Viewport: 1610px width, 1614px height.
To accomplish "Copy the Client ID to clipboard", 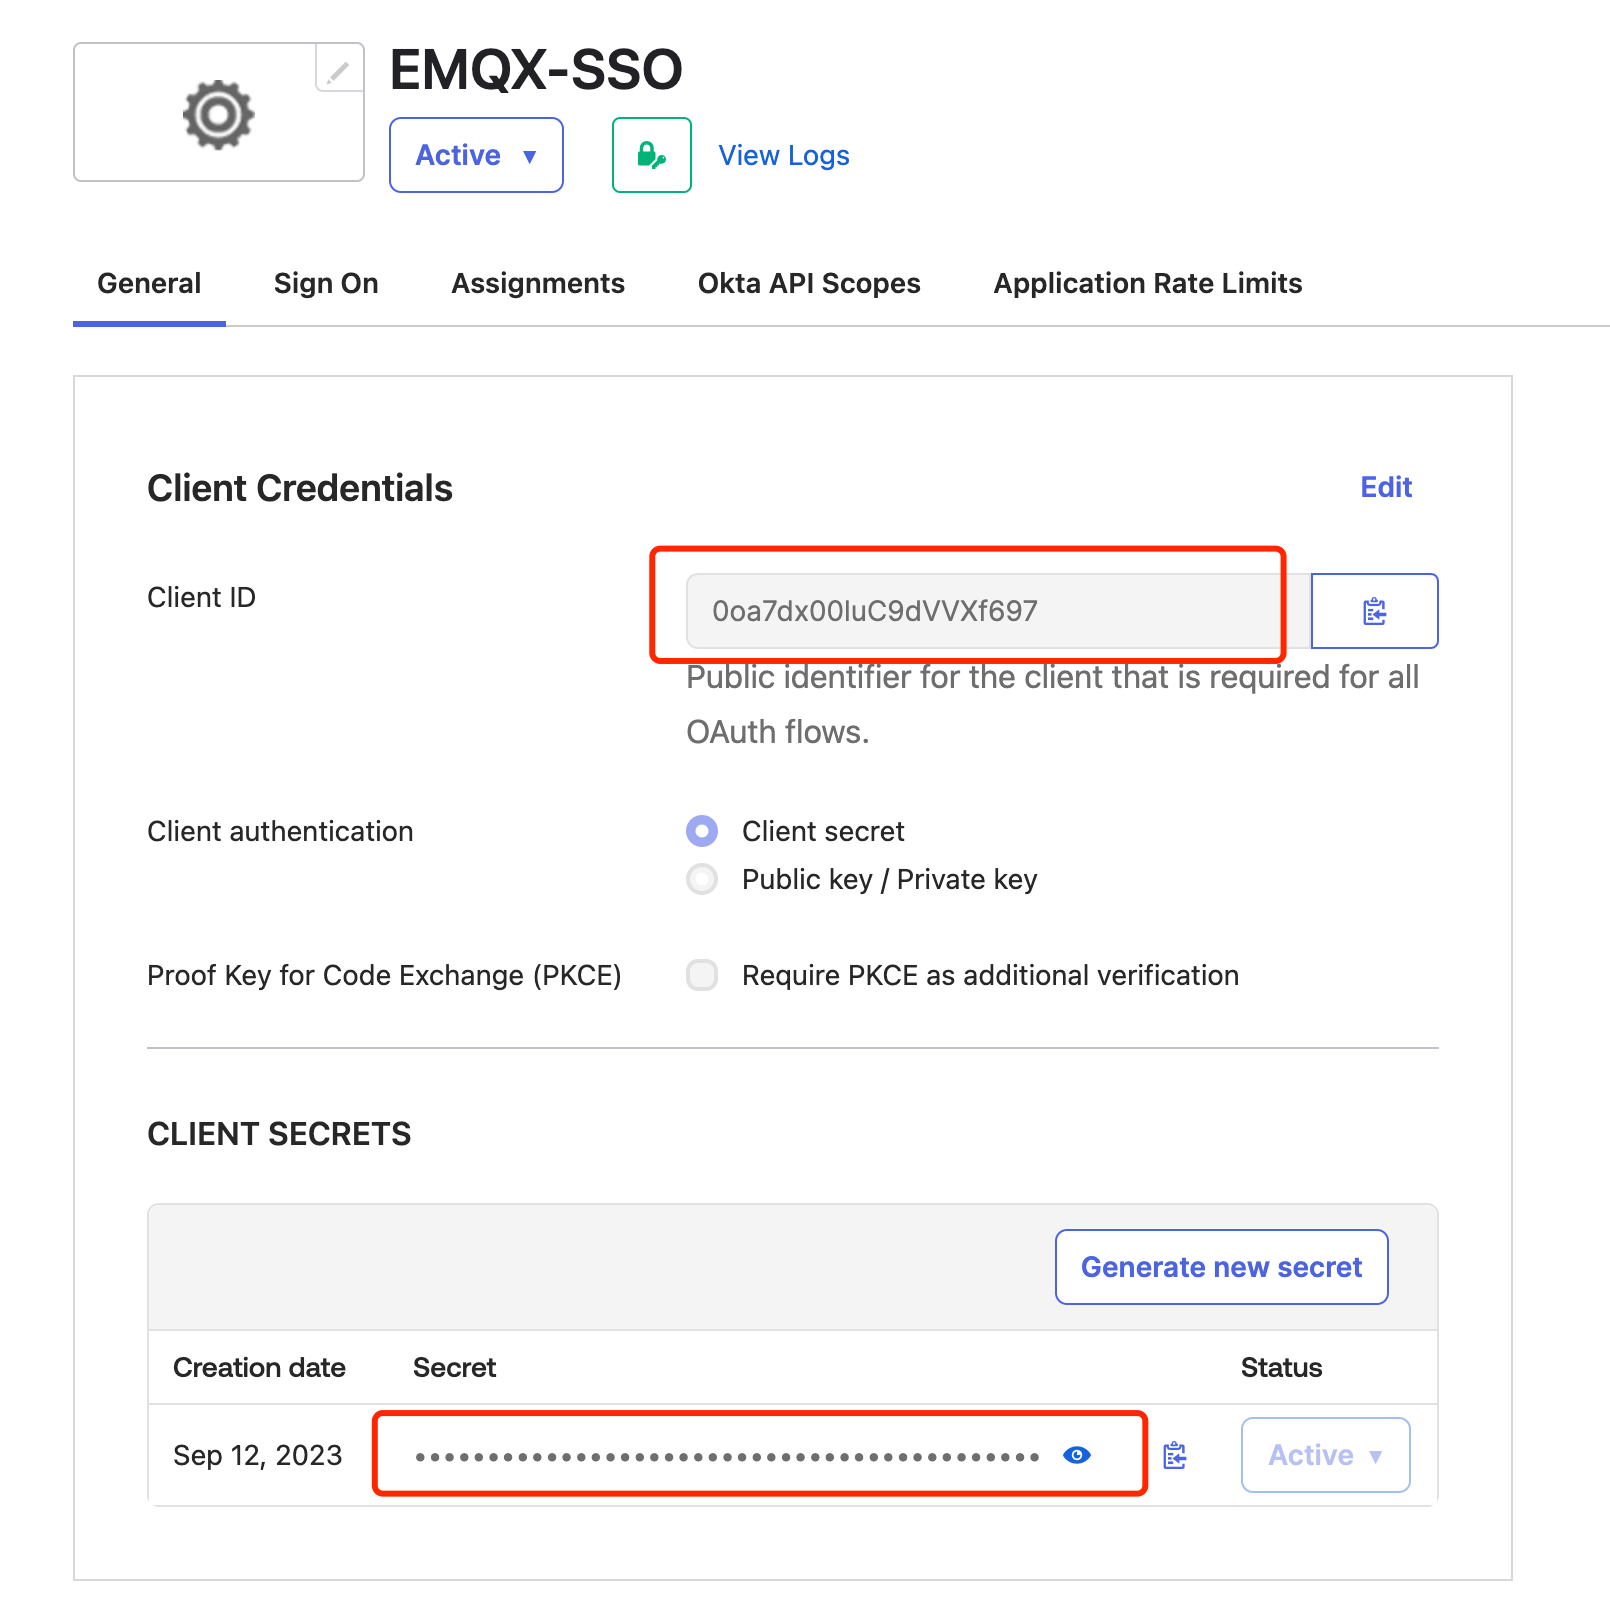I will point(1374,611).
